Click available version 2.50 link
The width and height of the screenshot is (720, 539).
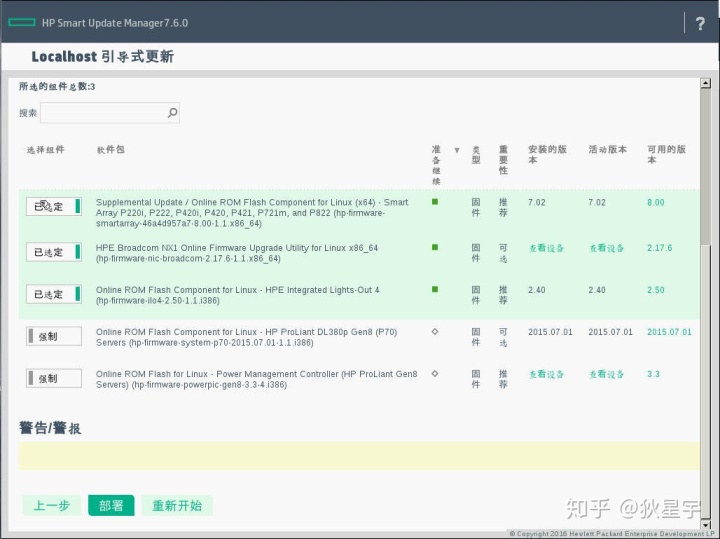(656, 290)
